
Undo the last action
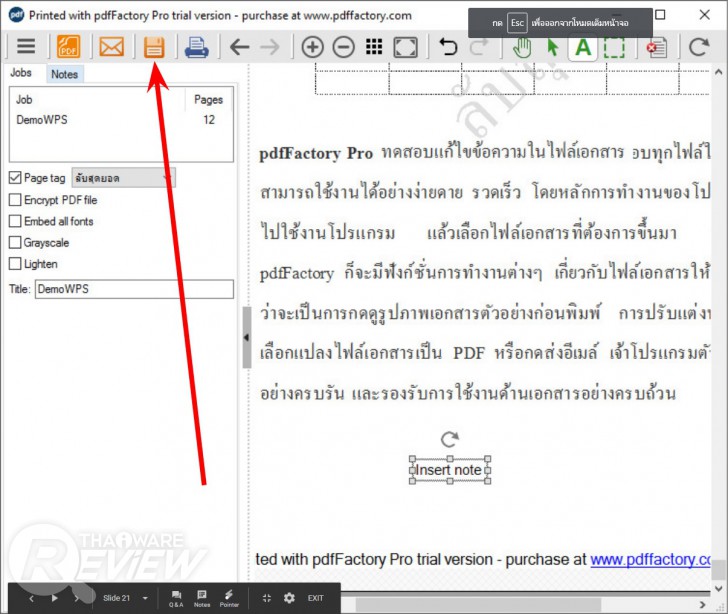click(448, 47)
